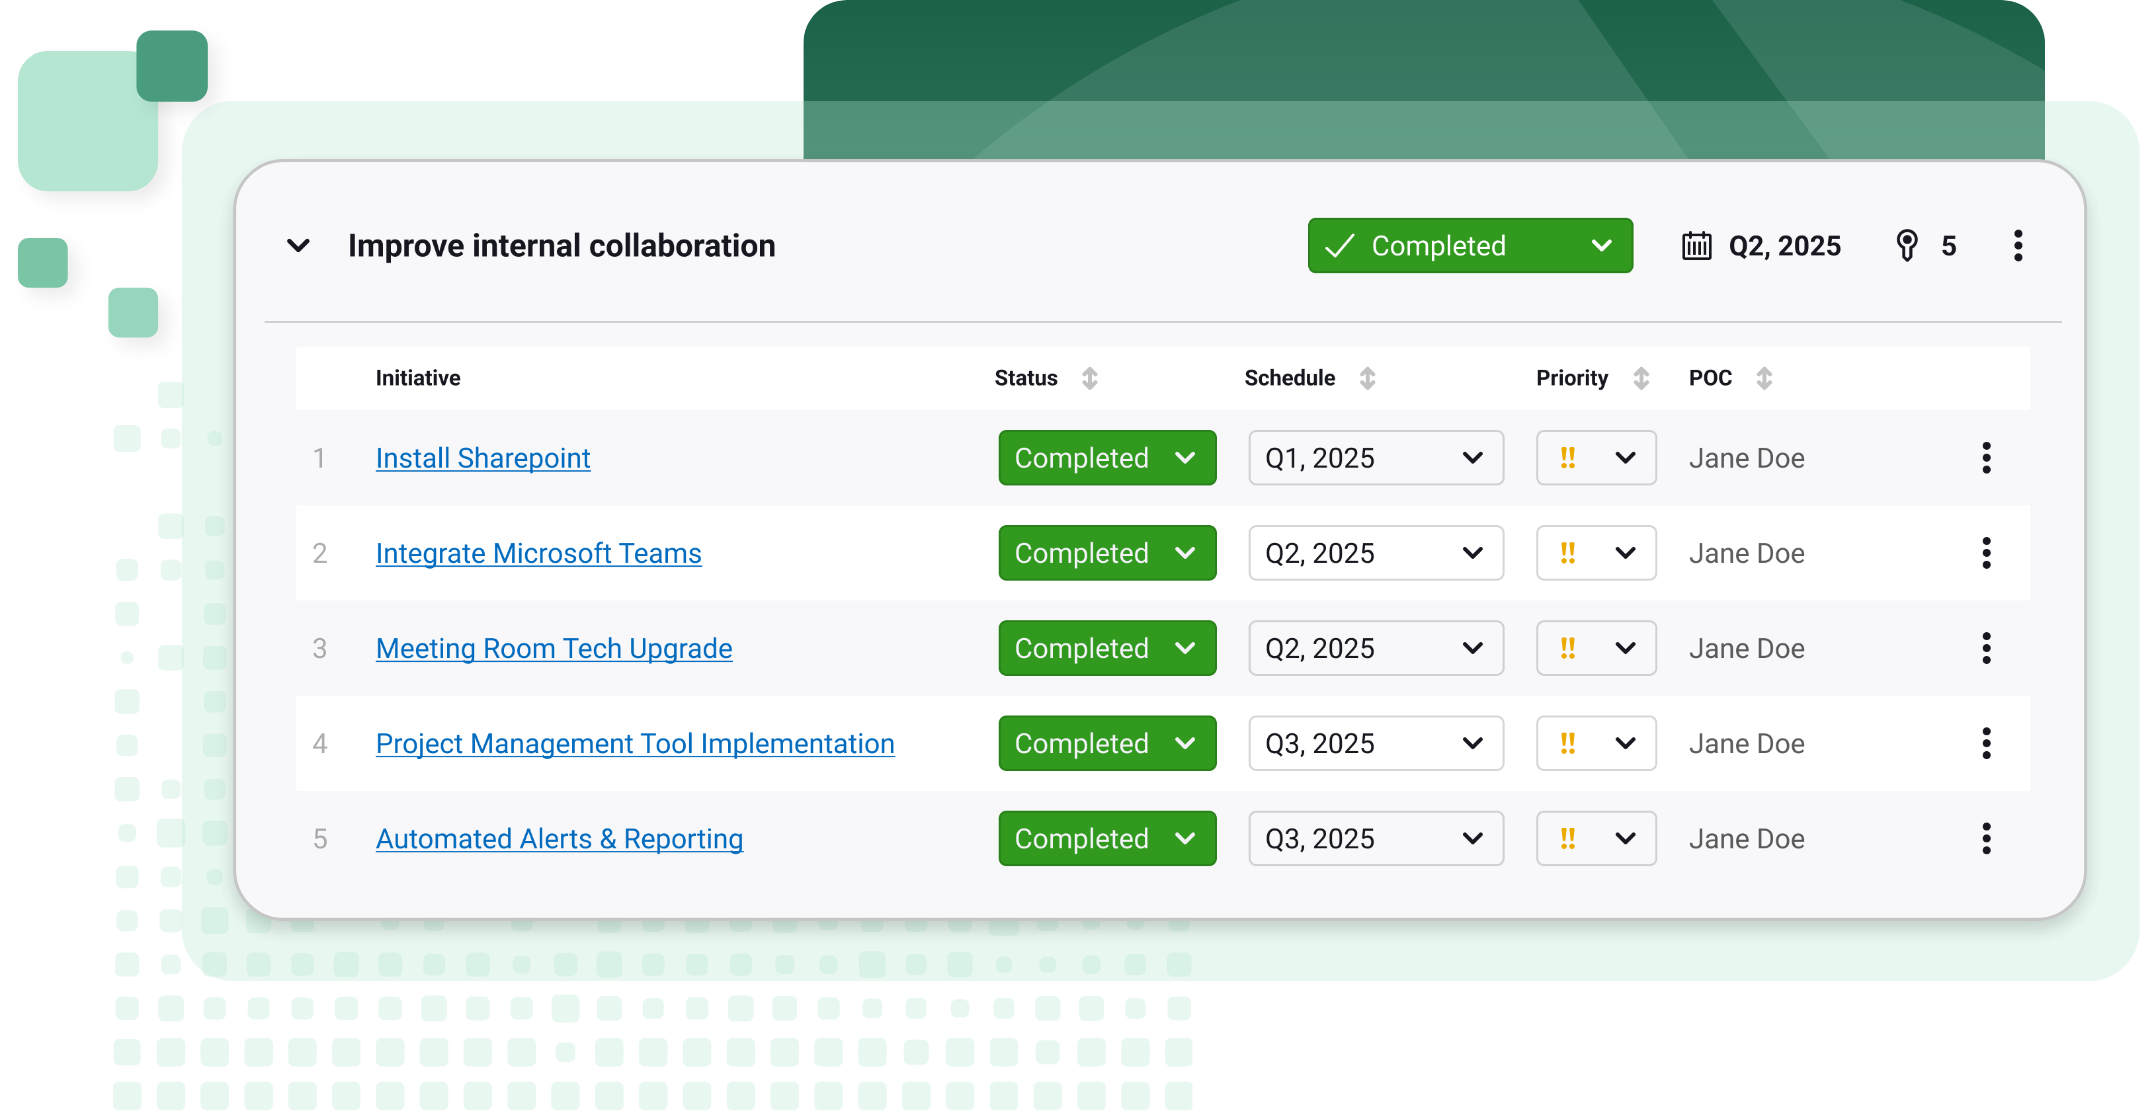This screenshot has width=2140, height=1111.
Task: Open the Install Sharepoint initiative link
Action: click(483, 458)
